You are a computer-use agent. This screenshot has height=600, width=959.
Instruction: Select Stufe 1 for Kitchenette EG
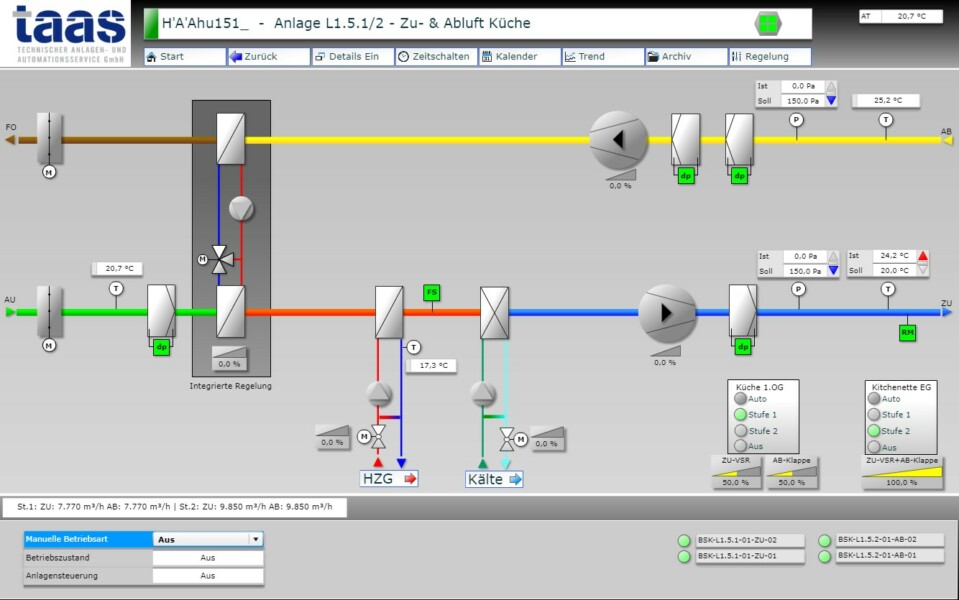coord(874,414)
